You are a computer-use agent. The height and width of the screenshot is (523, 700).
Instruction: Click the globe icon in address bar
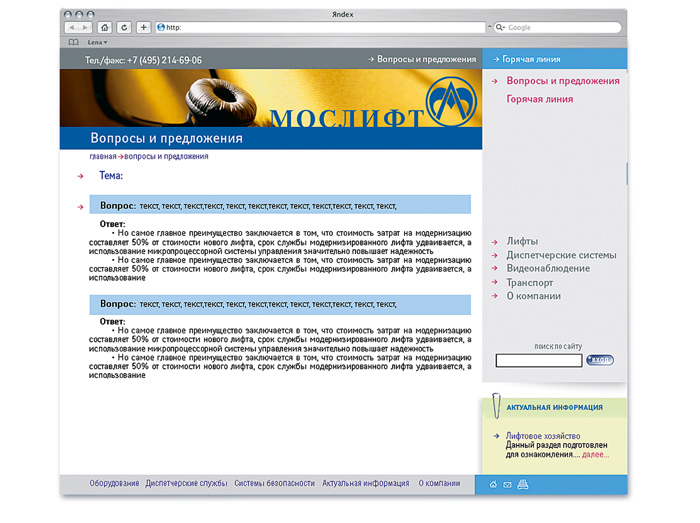(x=161, y=28)
